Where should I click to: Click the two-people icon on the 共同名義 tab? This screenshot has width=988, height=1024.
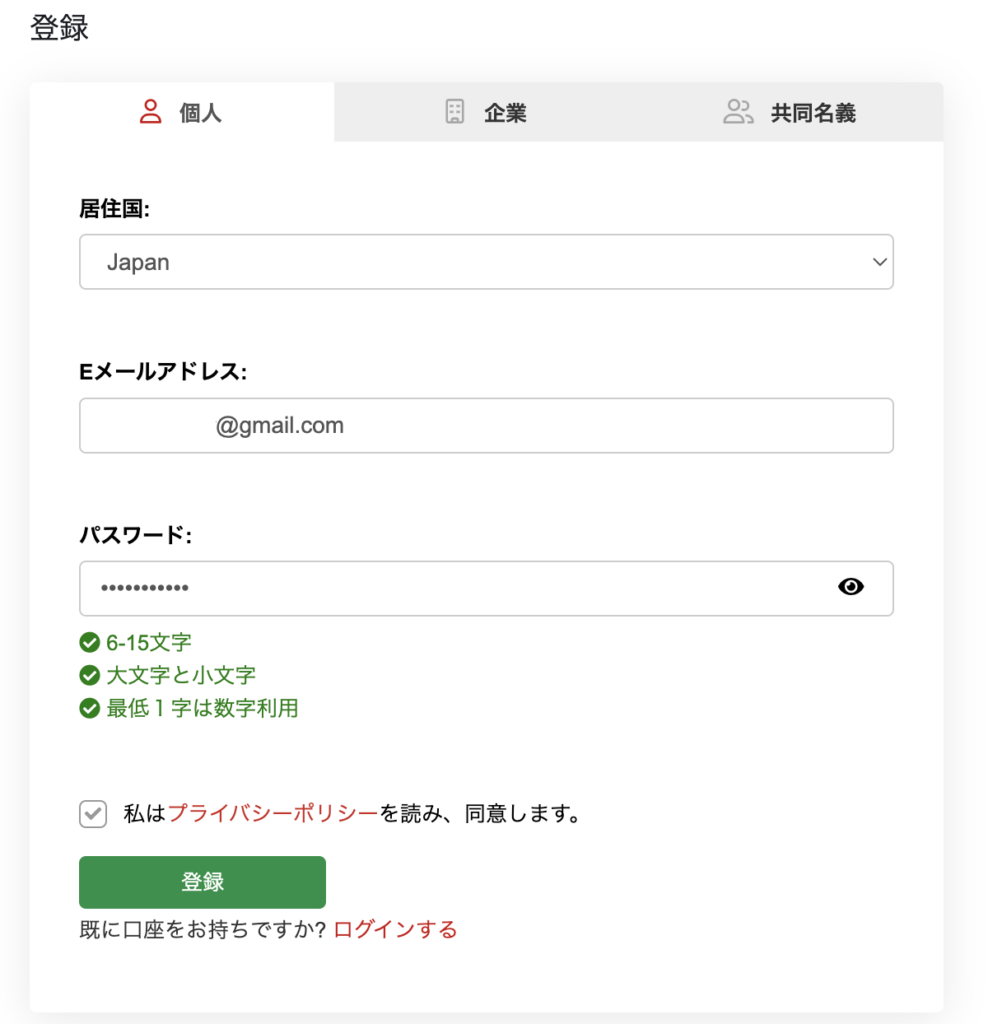pyautogui.click(x=738, y=112)
